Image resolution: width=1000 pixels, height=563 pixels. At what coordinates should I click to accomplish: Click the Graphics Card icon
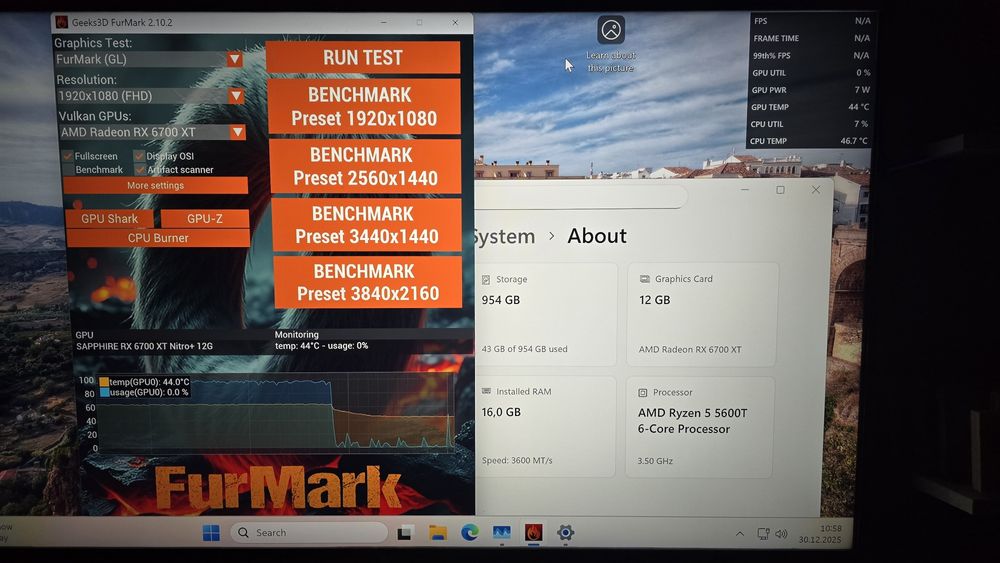click(x=645, y=279)
